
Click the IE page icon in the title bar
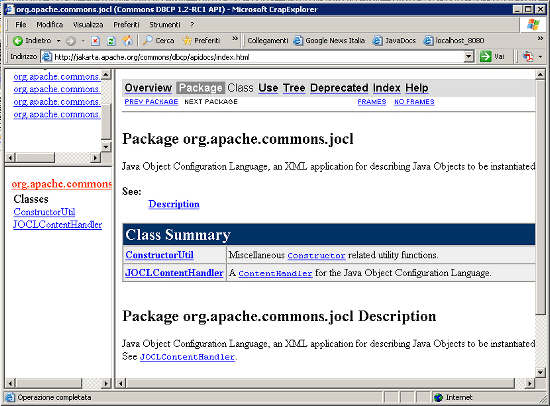[x=10, y=9]
